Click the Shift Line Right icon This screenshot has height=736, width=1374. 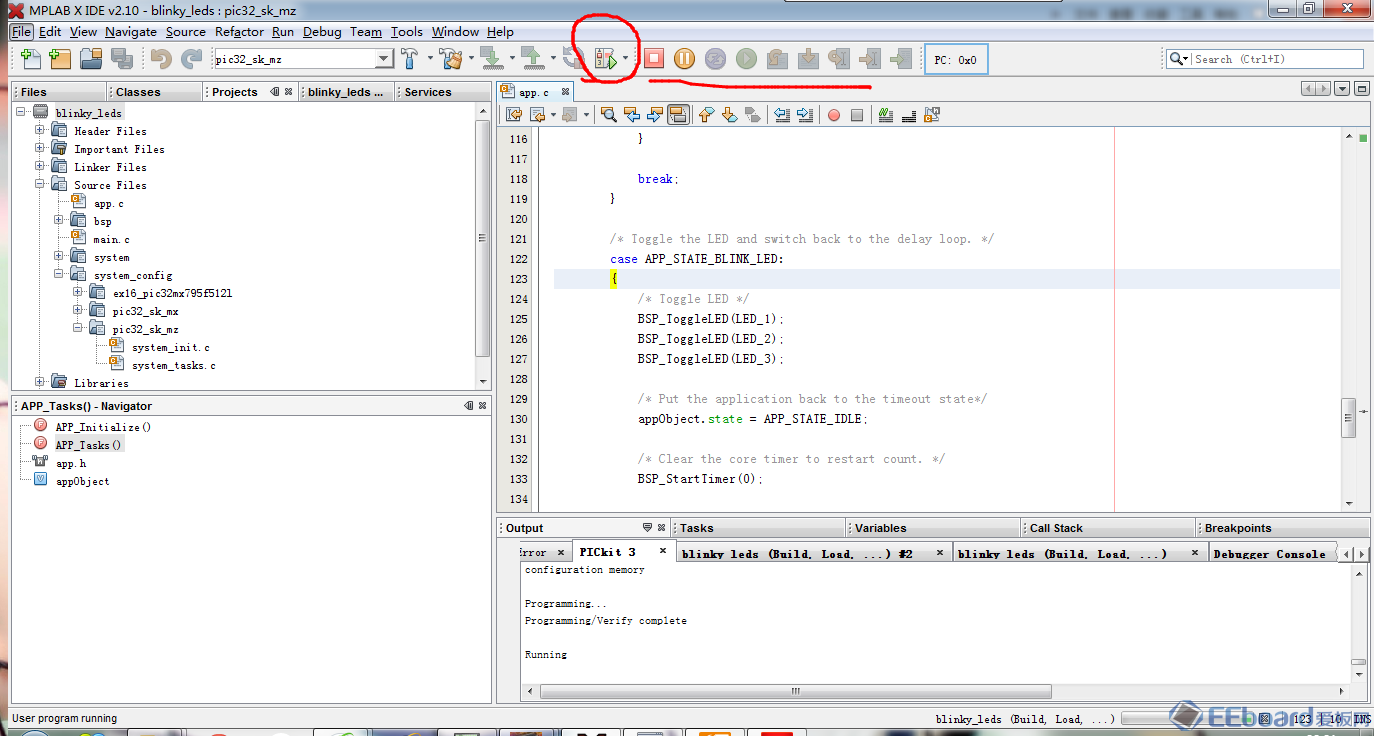(806, 115)
